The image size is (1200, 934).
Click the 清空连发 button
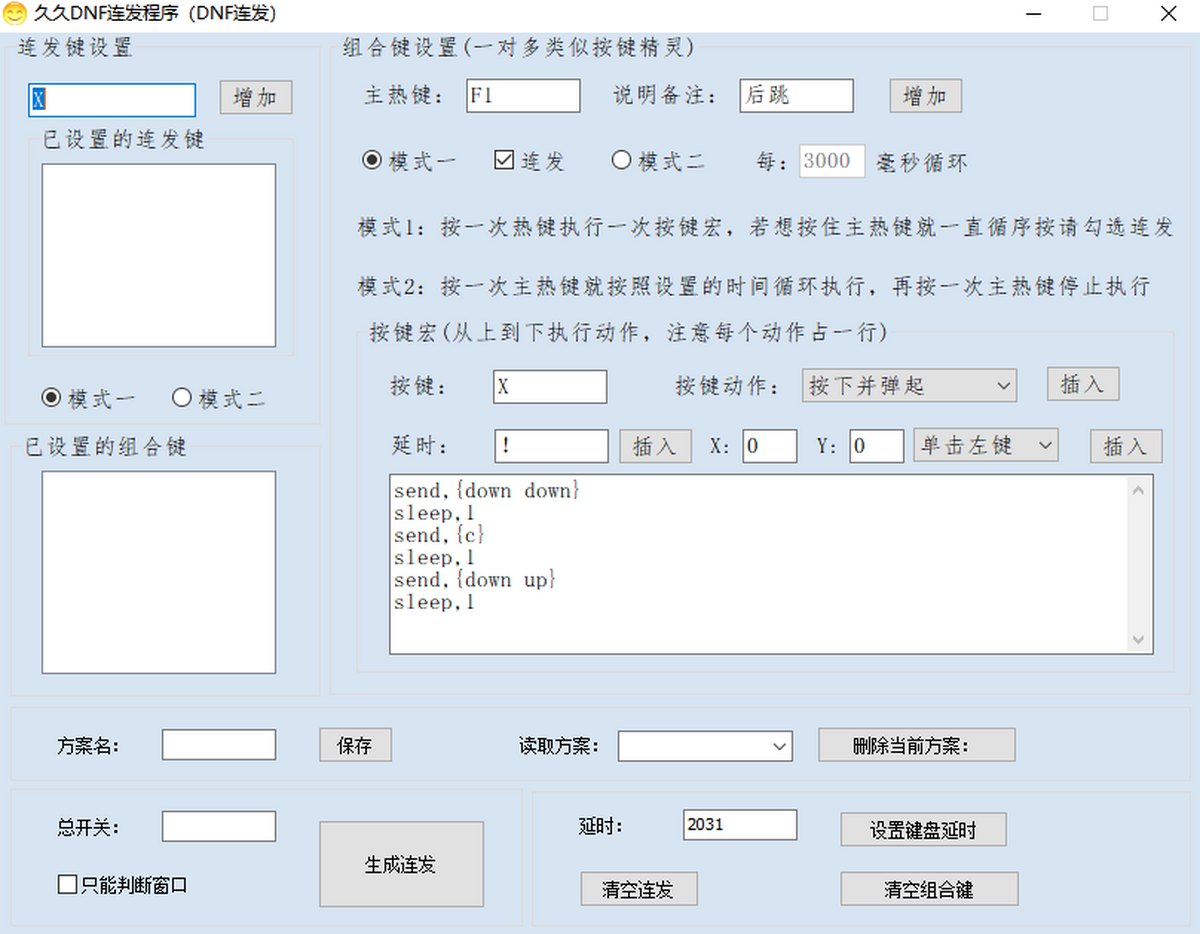click(639, 889)
